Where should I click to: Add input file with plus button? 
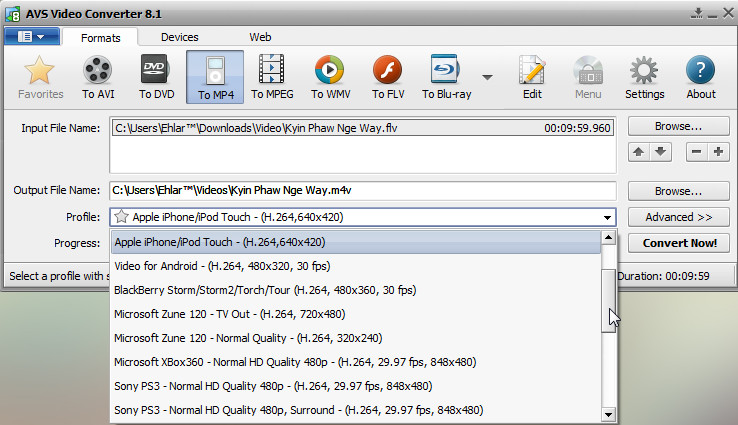(x=718, y=152)
